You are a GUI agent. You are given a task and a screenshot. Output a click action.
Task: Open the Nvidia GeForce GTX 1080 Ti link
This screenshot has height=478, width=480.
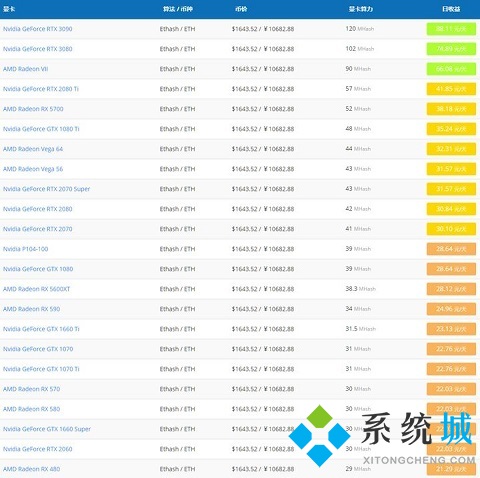[x=41, y=129]
